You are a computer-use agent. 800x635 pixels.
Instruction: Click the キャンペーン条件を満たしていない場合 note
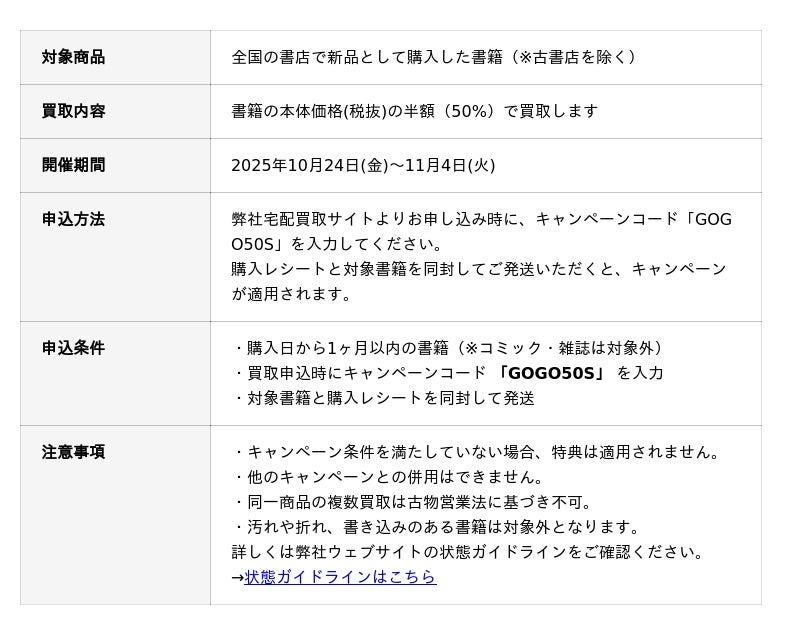[477, 452]
